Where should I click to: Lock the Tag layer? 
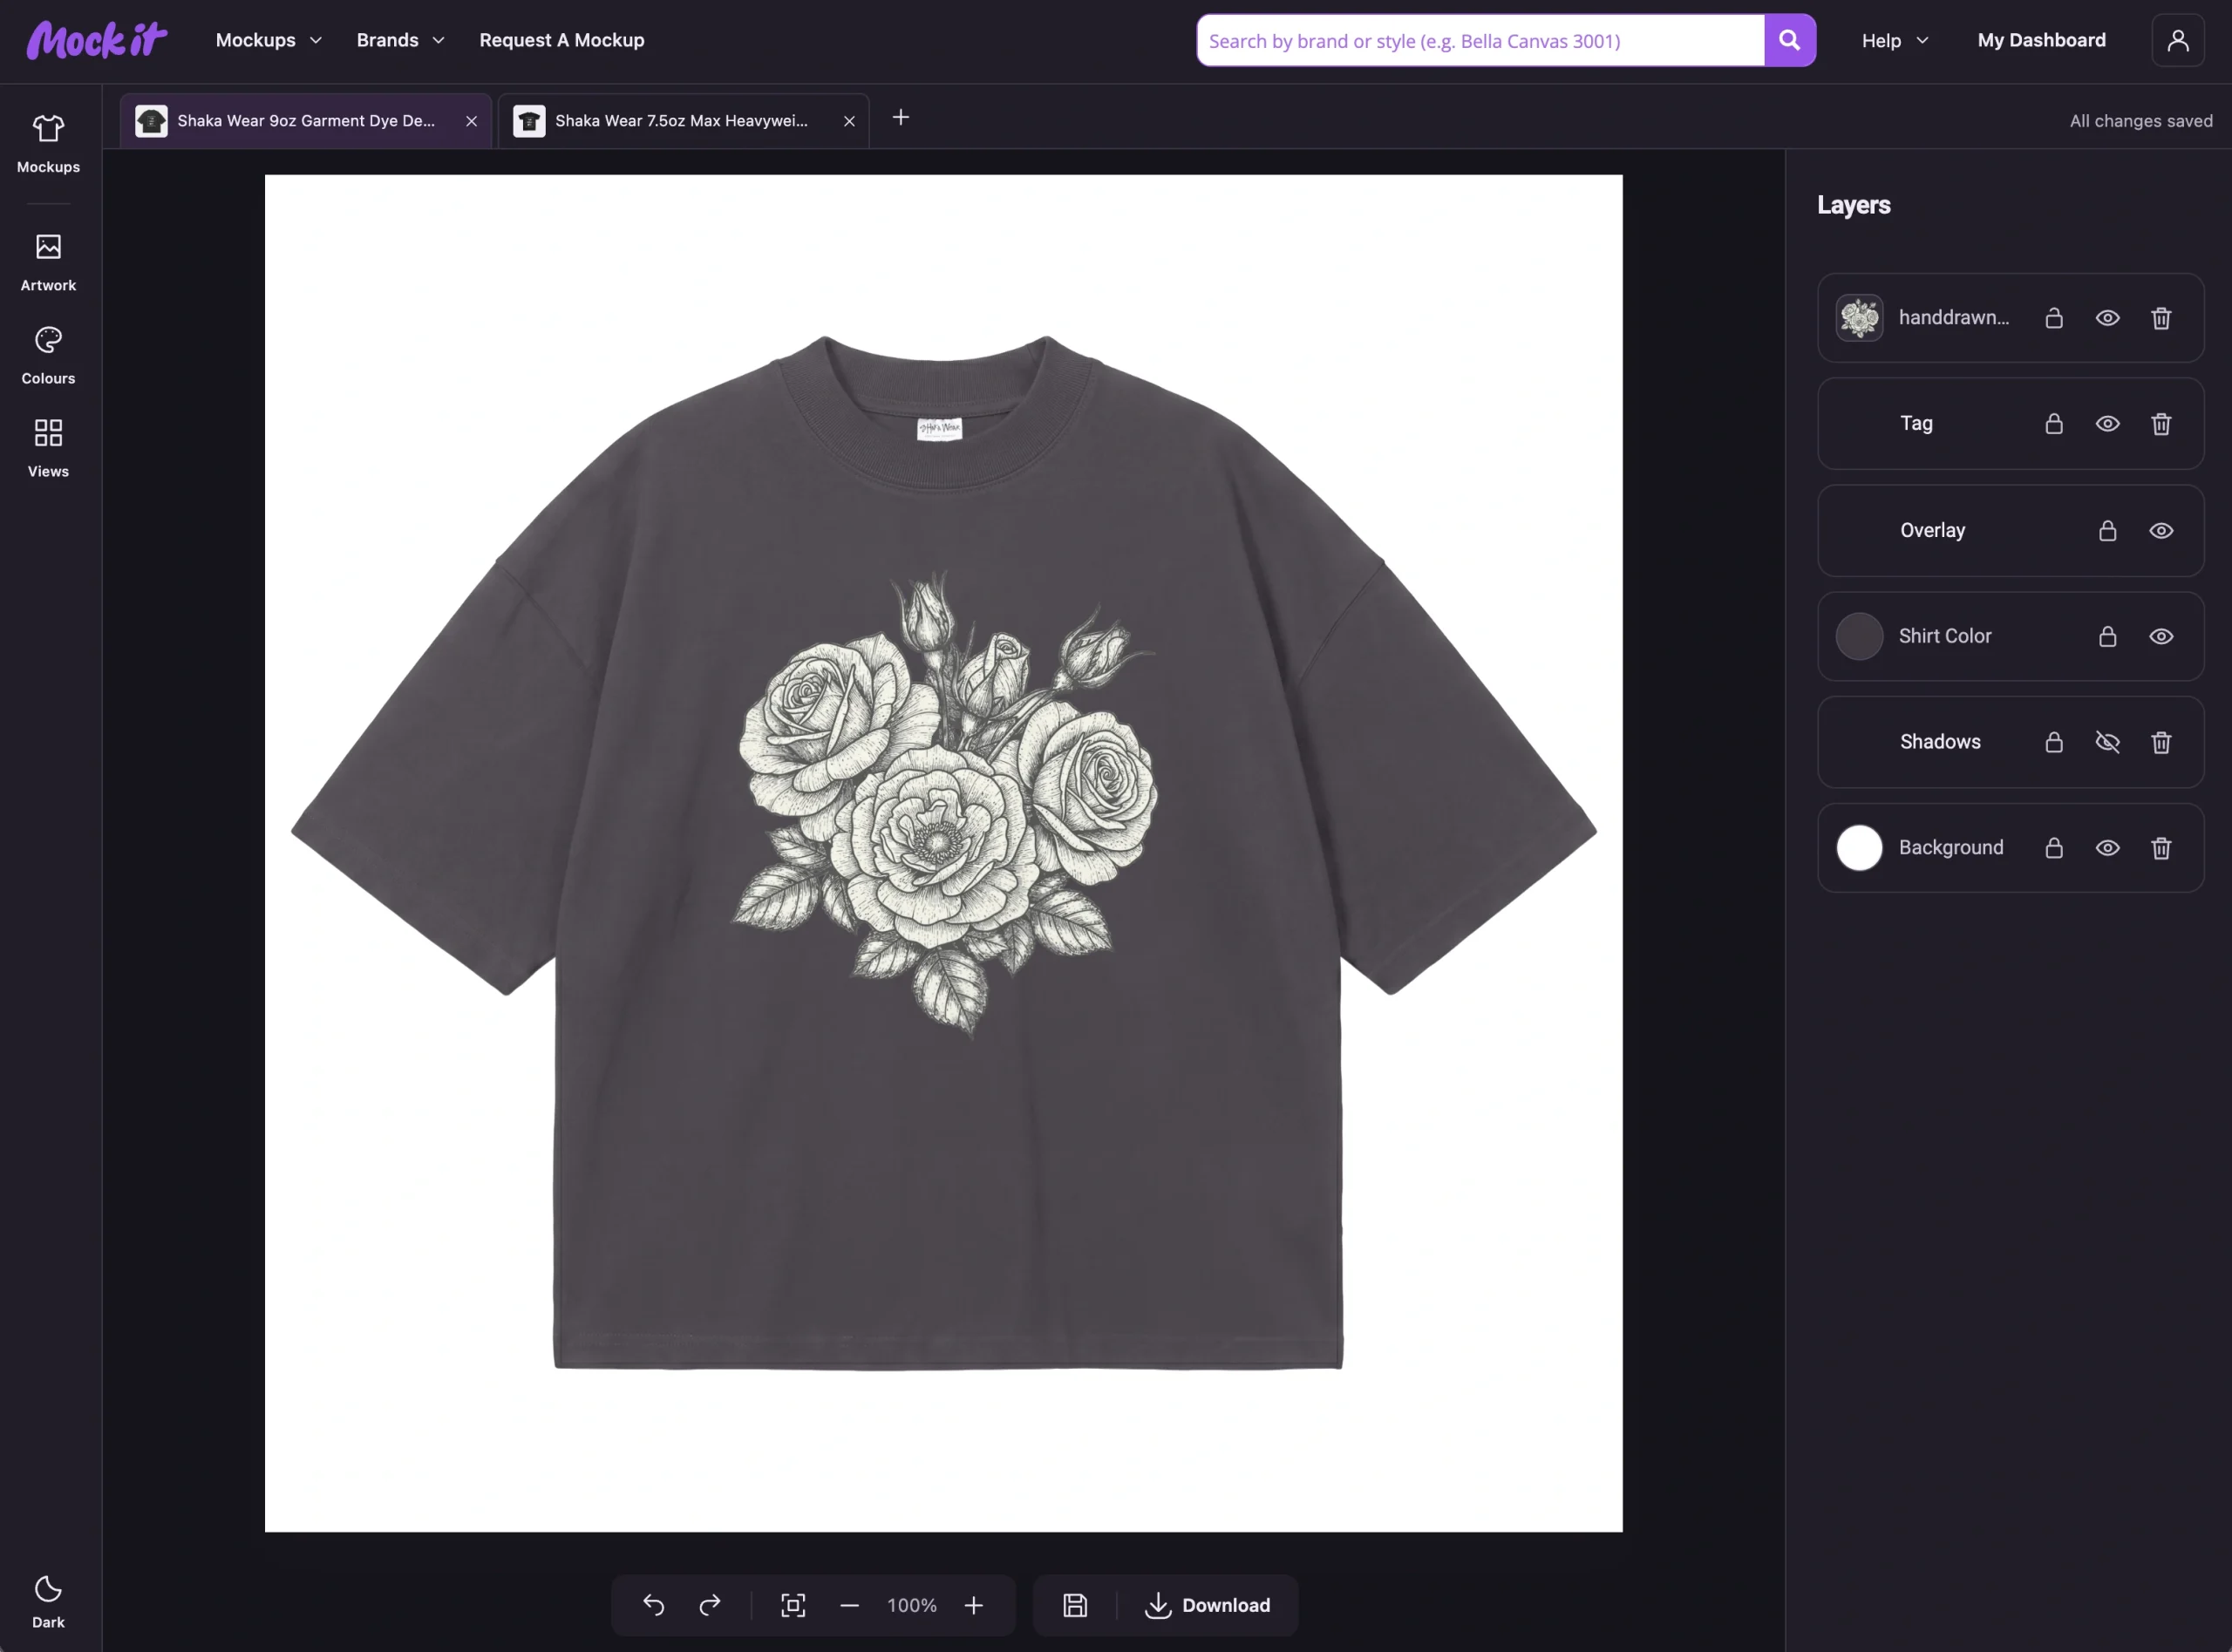[2054, 424]
